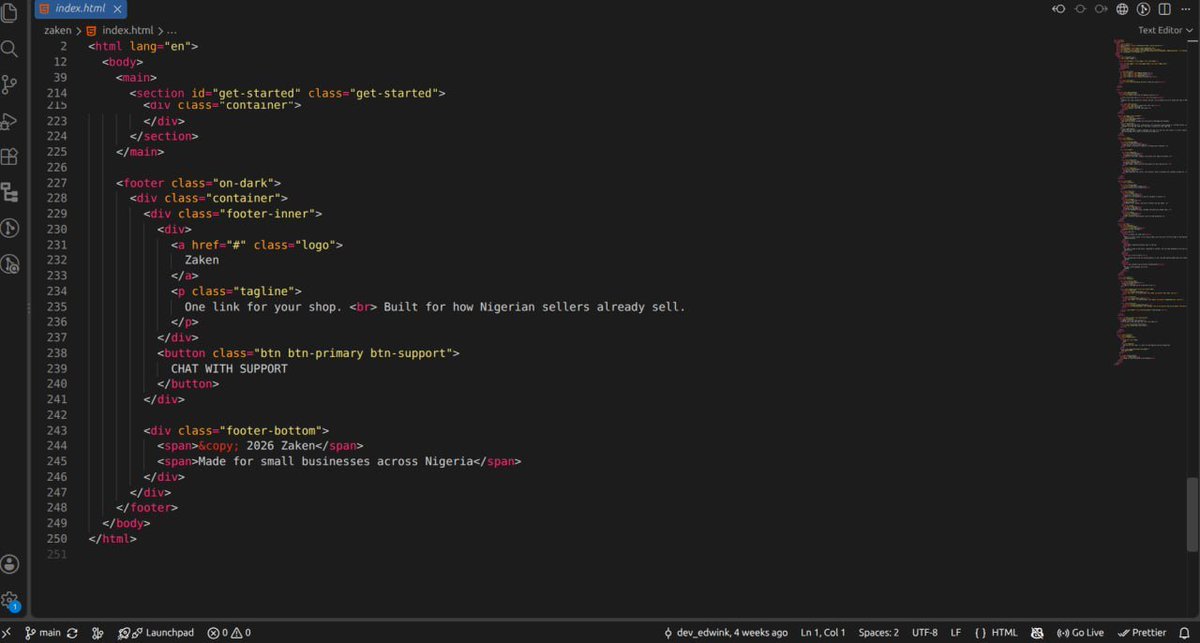
Task: Click the sticky section get-started line
Action: [x=287, y=93]
